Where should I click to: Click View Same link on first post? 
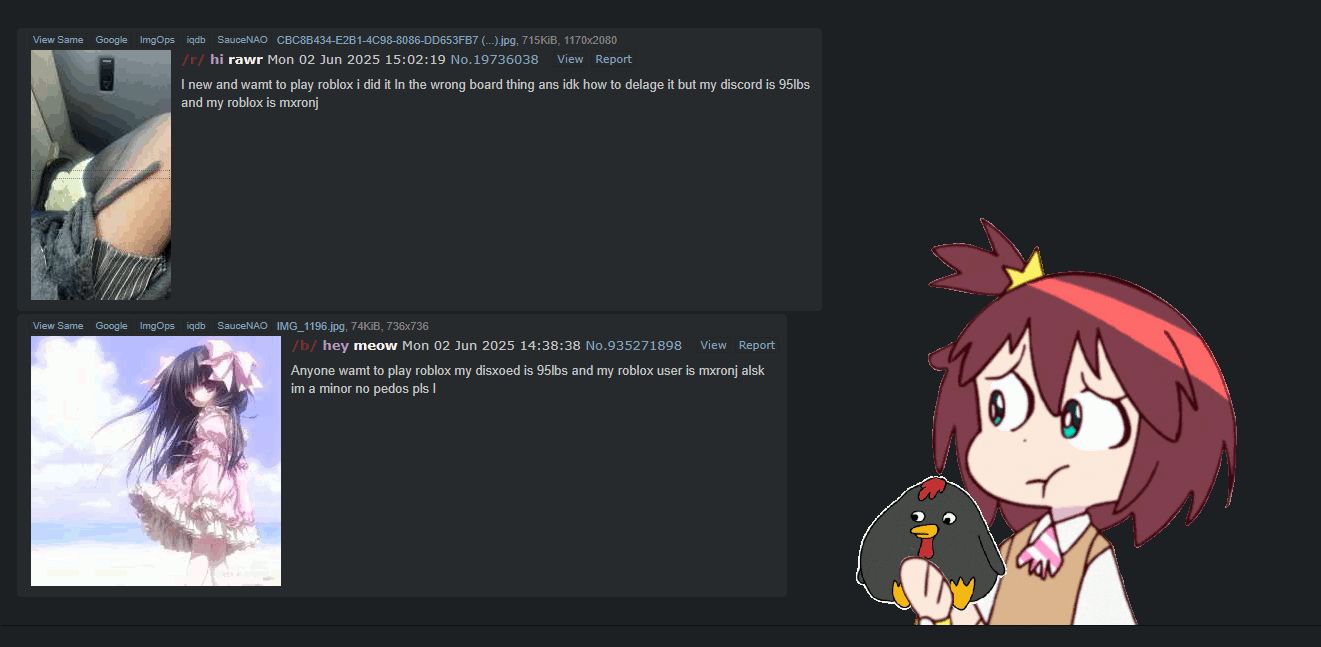coord(58,40)
